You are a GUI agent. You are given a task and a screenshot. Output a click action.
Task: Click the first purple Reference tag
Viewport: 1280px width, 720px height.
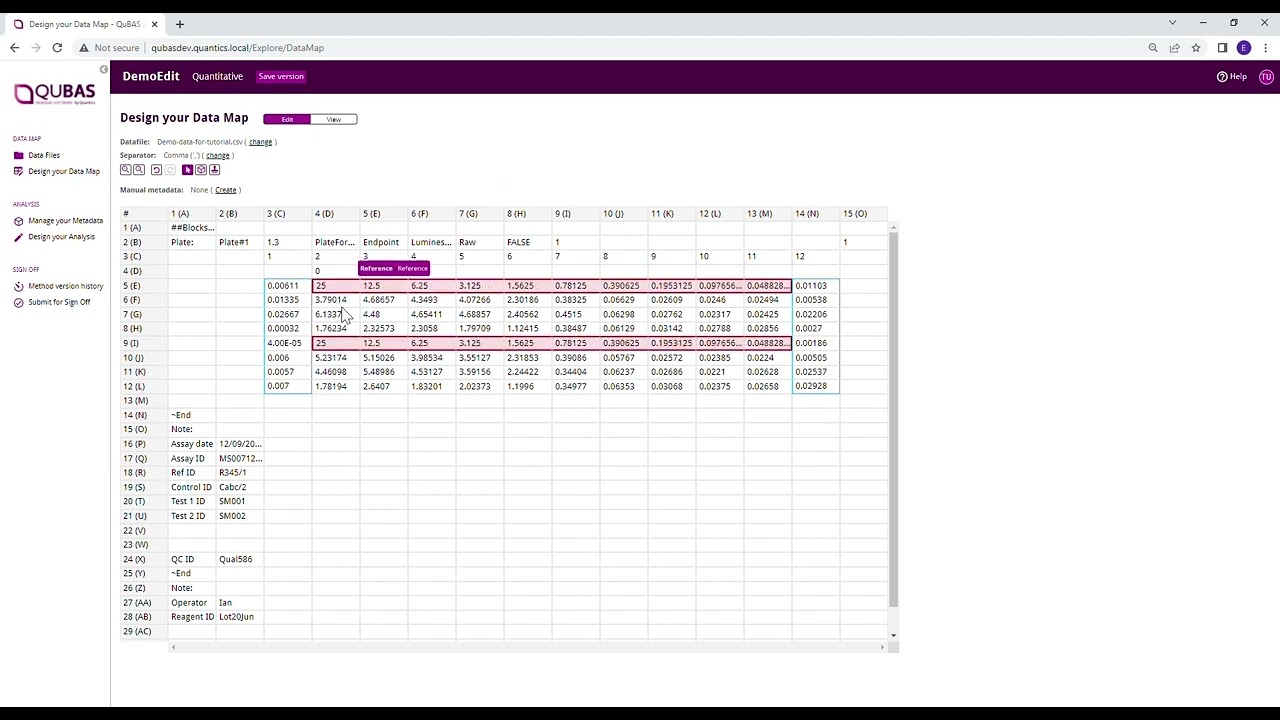click(x=376, y=269)
